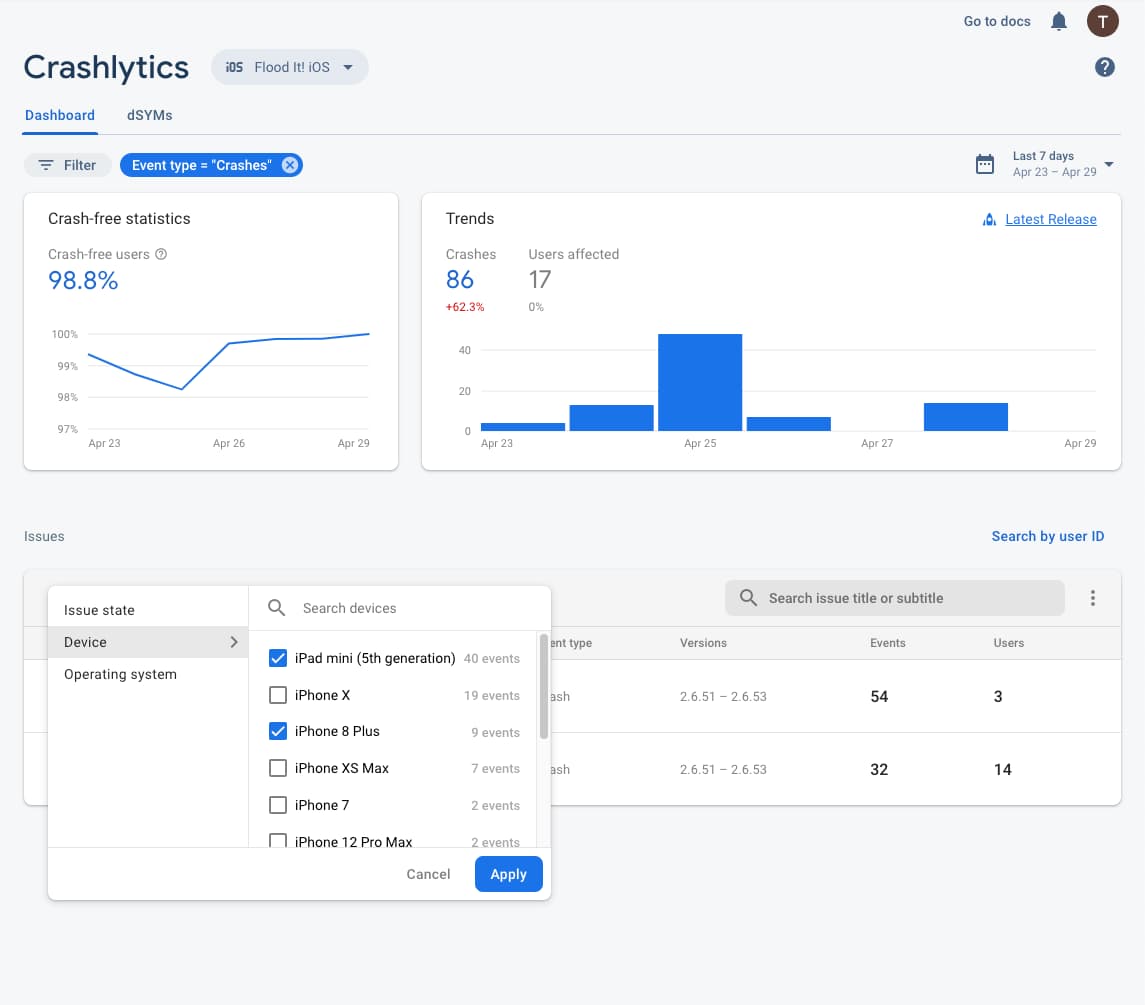This screenshot has height=1005, width=1145.
Task: Click the tallest crashes bar on Apr 25
Action: [x=700, y=382]
